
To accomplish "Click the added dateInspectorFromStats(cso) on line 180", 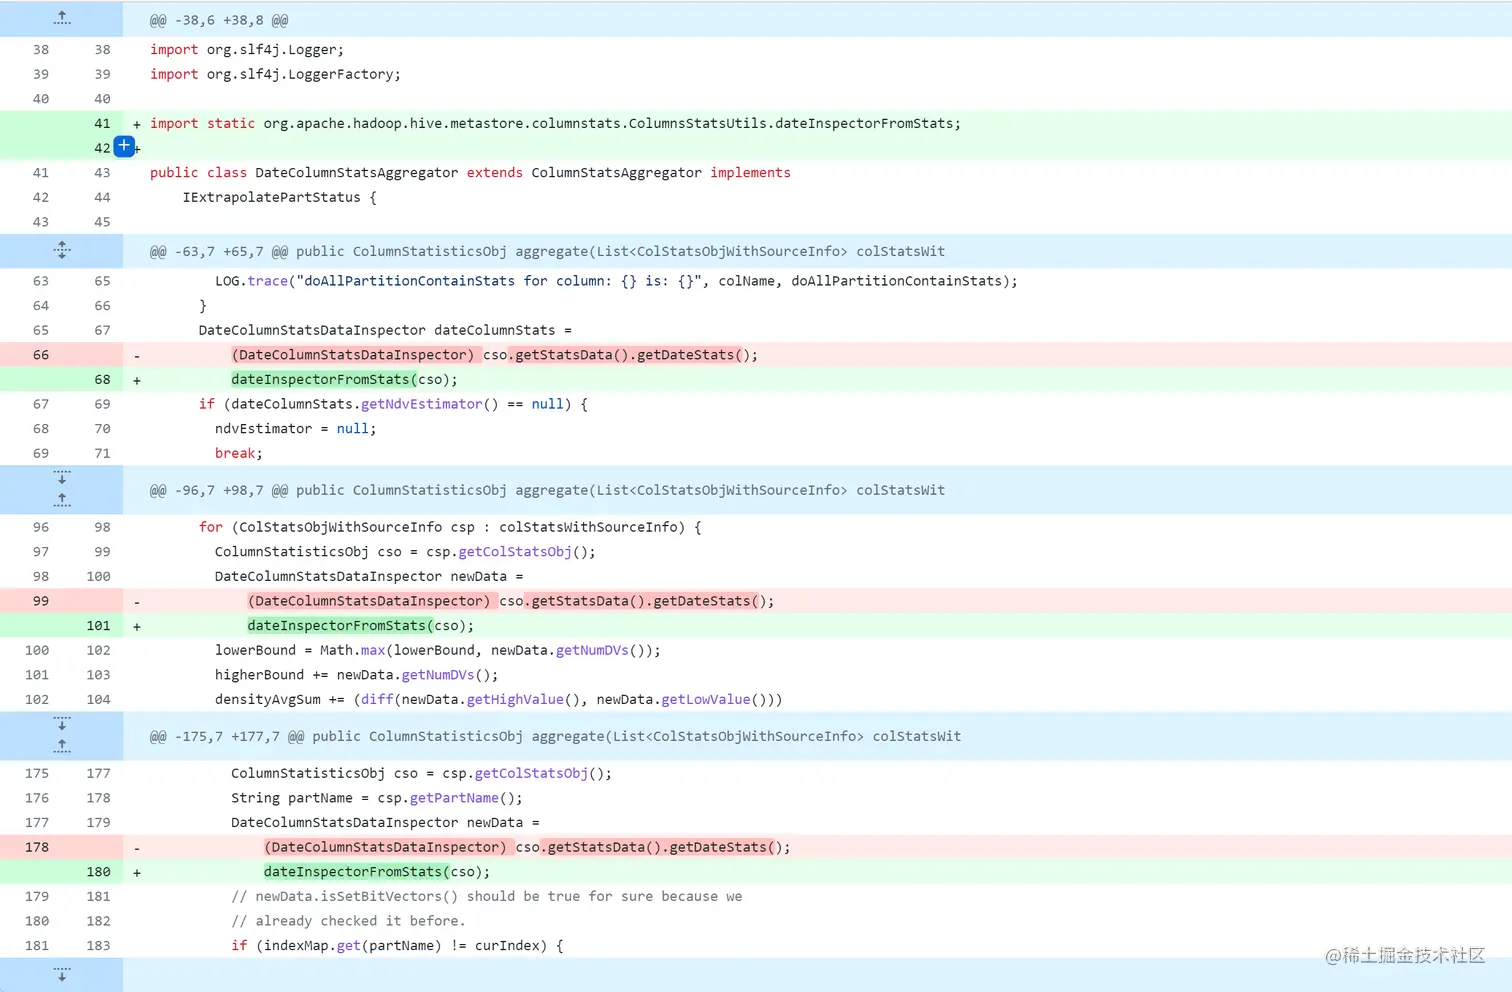I will pos(377,871).
